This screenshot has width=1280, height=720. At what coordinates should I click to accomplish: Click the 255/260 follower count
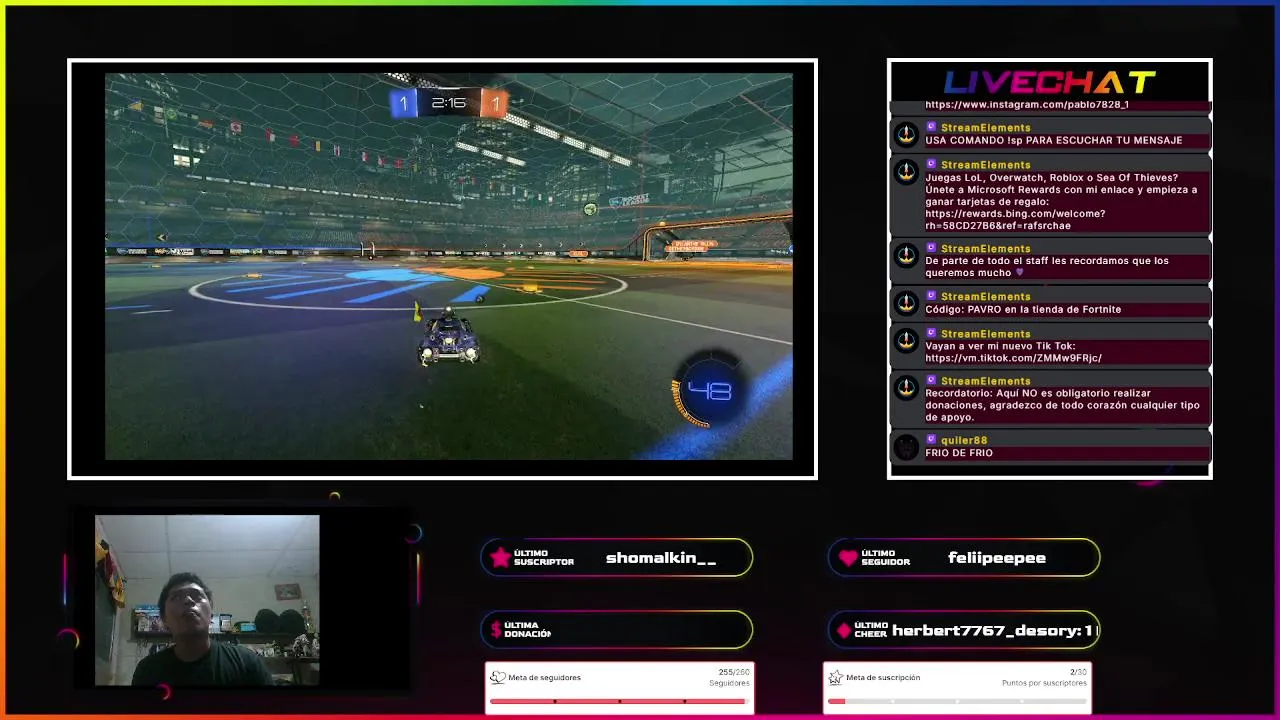coord(734,672)
